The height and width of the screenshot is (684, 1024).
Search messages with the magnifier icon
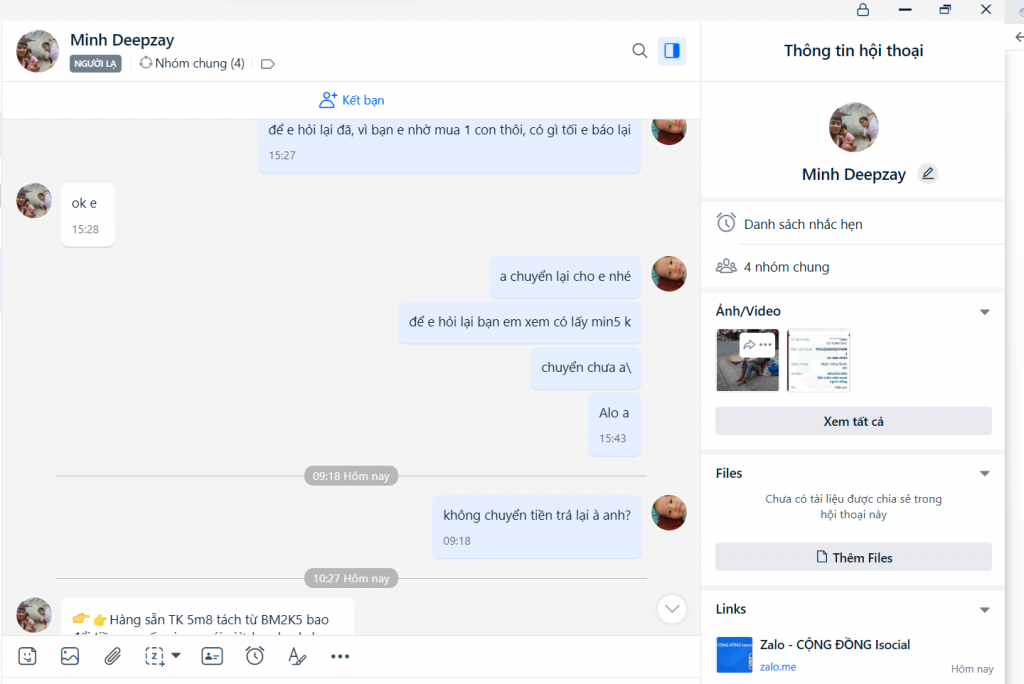coord(640,50)
